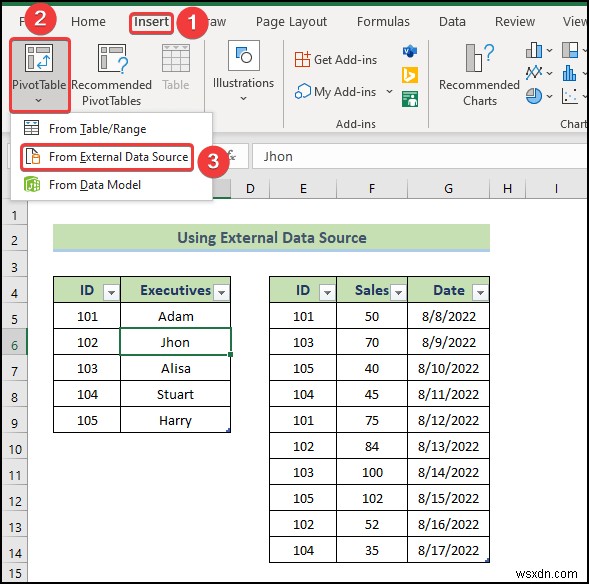Switch to the Home tab
This screenshot has height=584, width=589.
click(88, 22)
